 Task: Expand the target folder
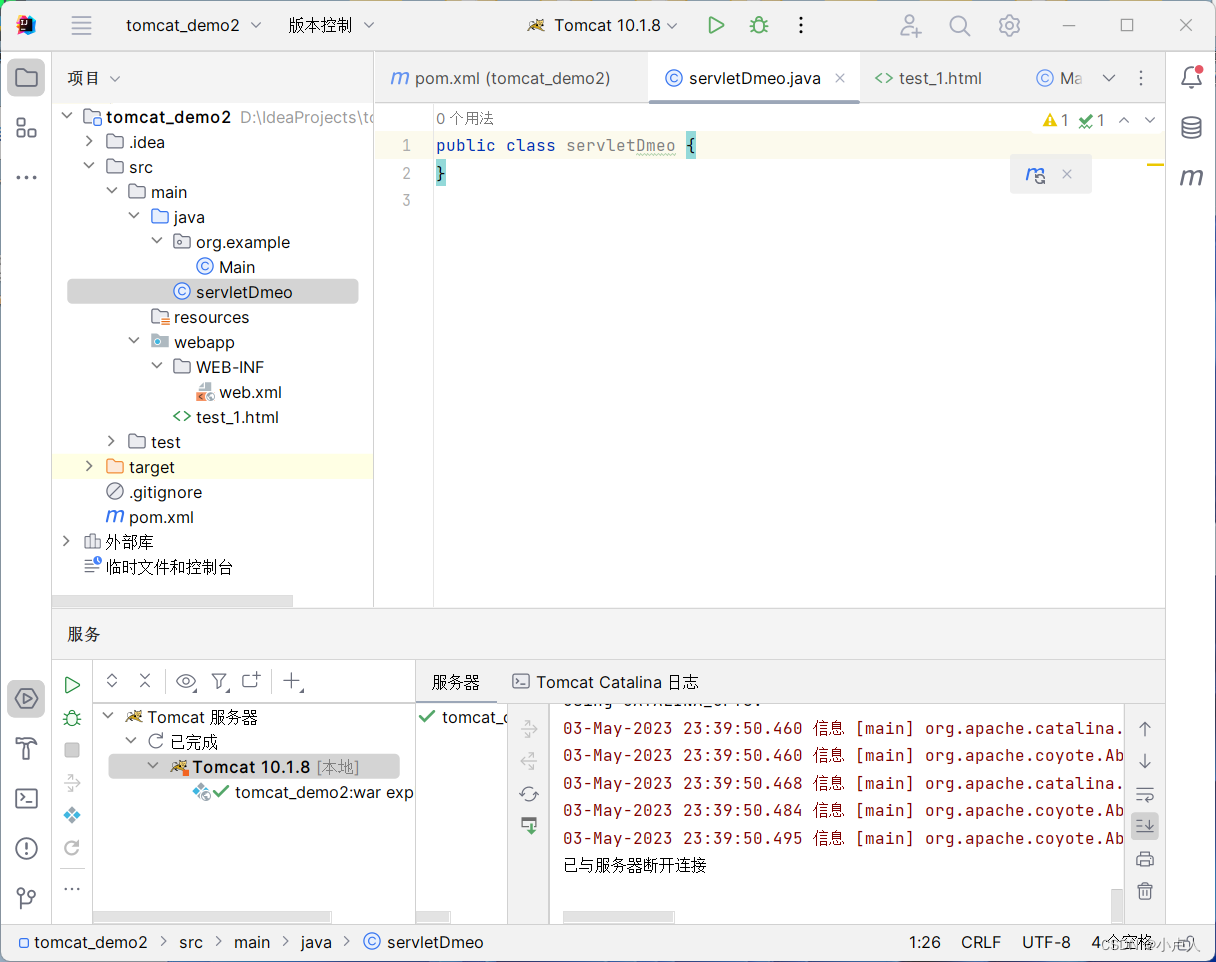tap(89, 466)
